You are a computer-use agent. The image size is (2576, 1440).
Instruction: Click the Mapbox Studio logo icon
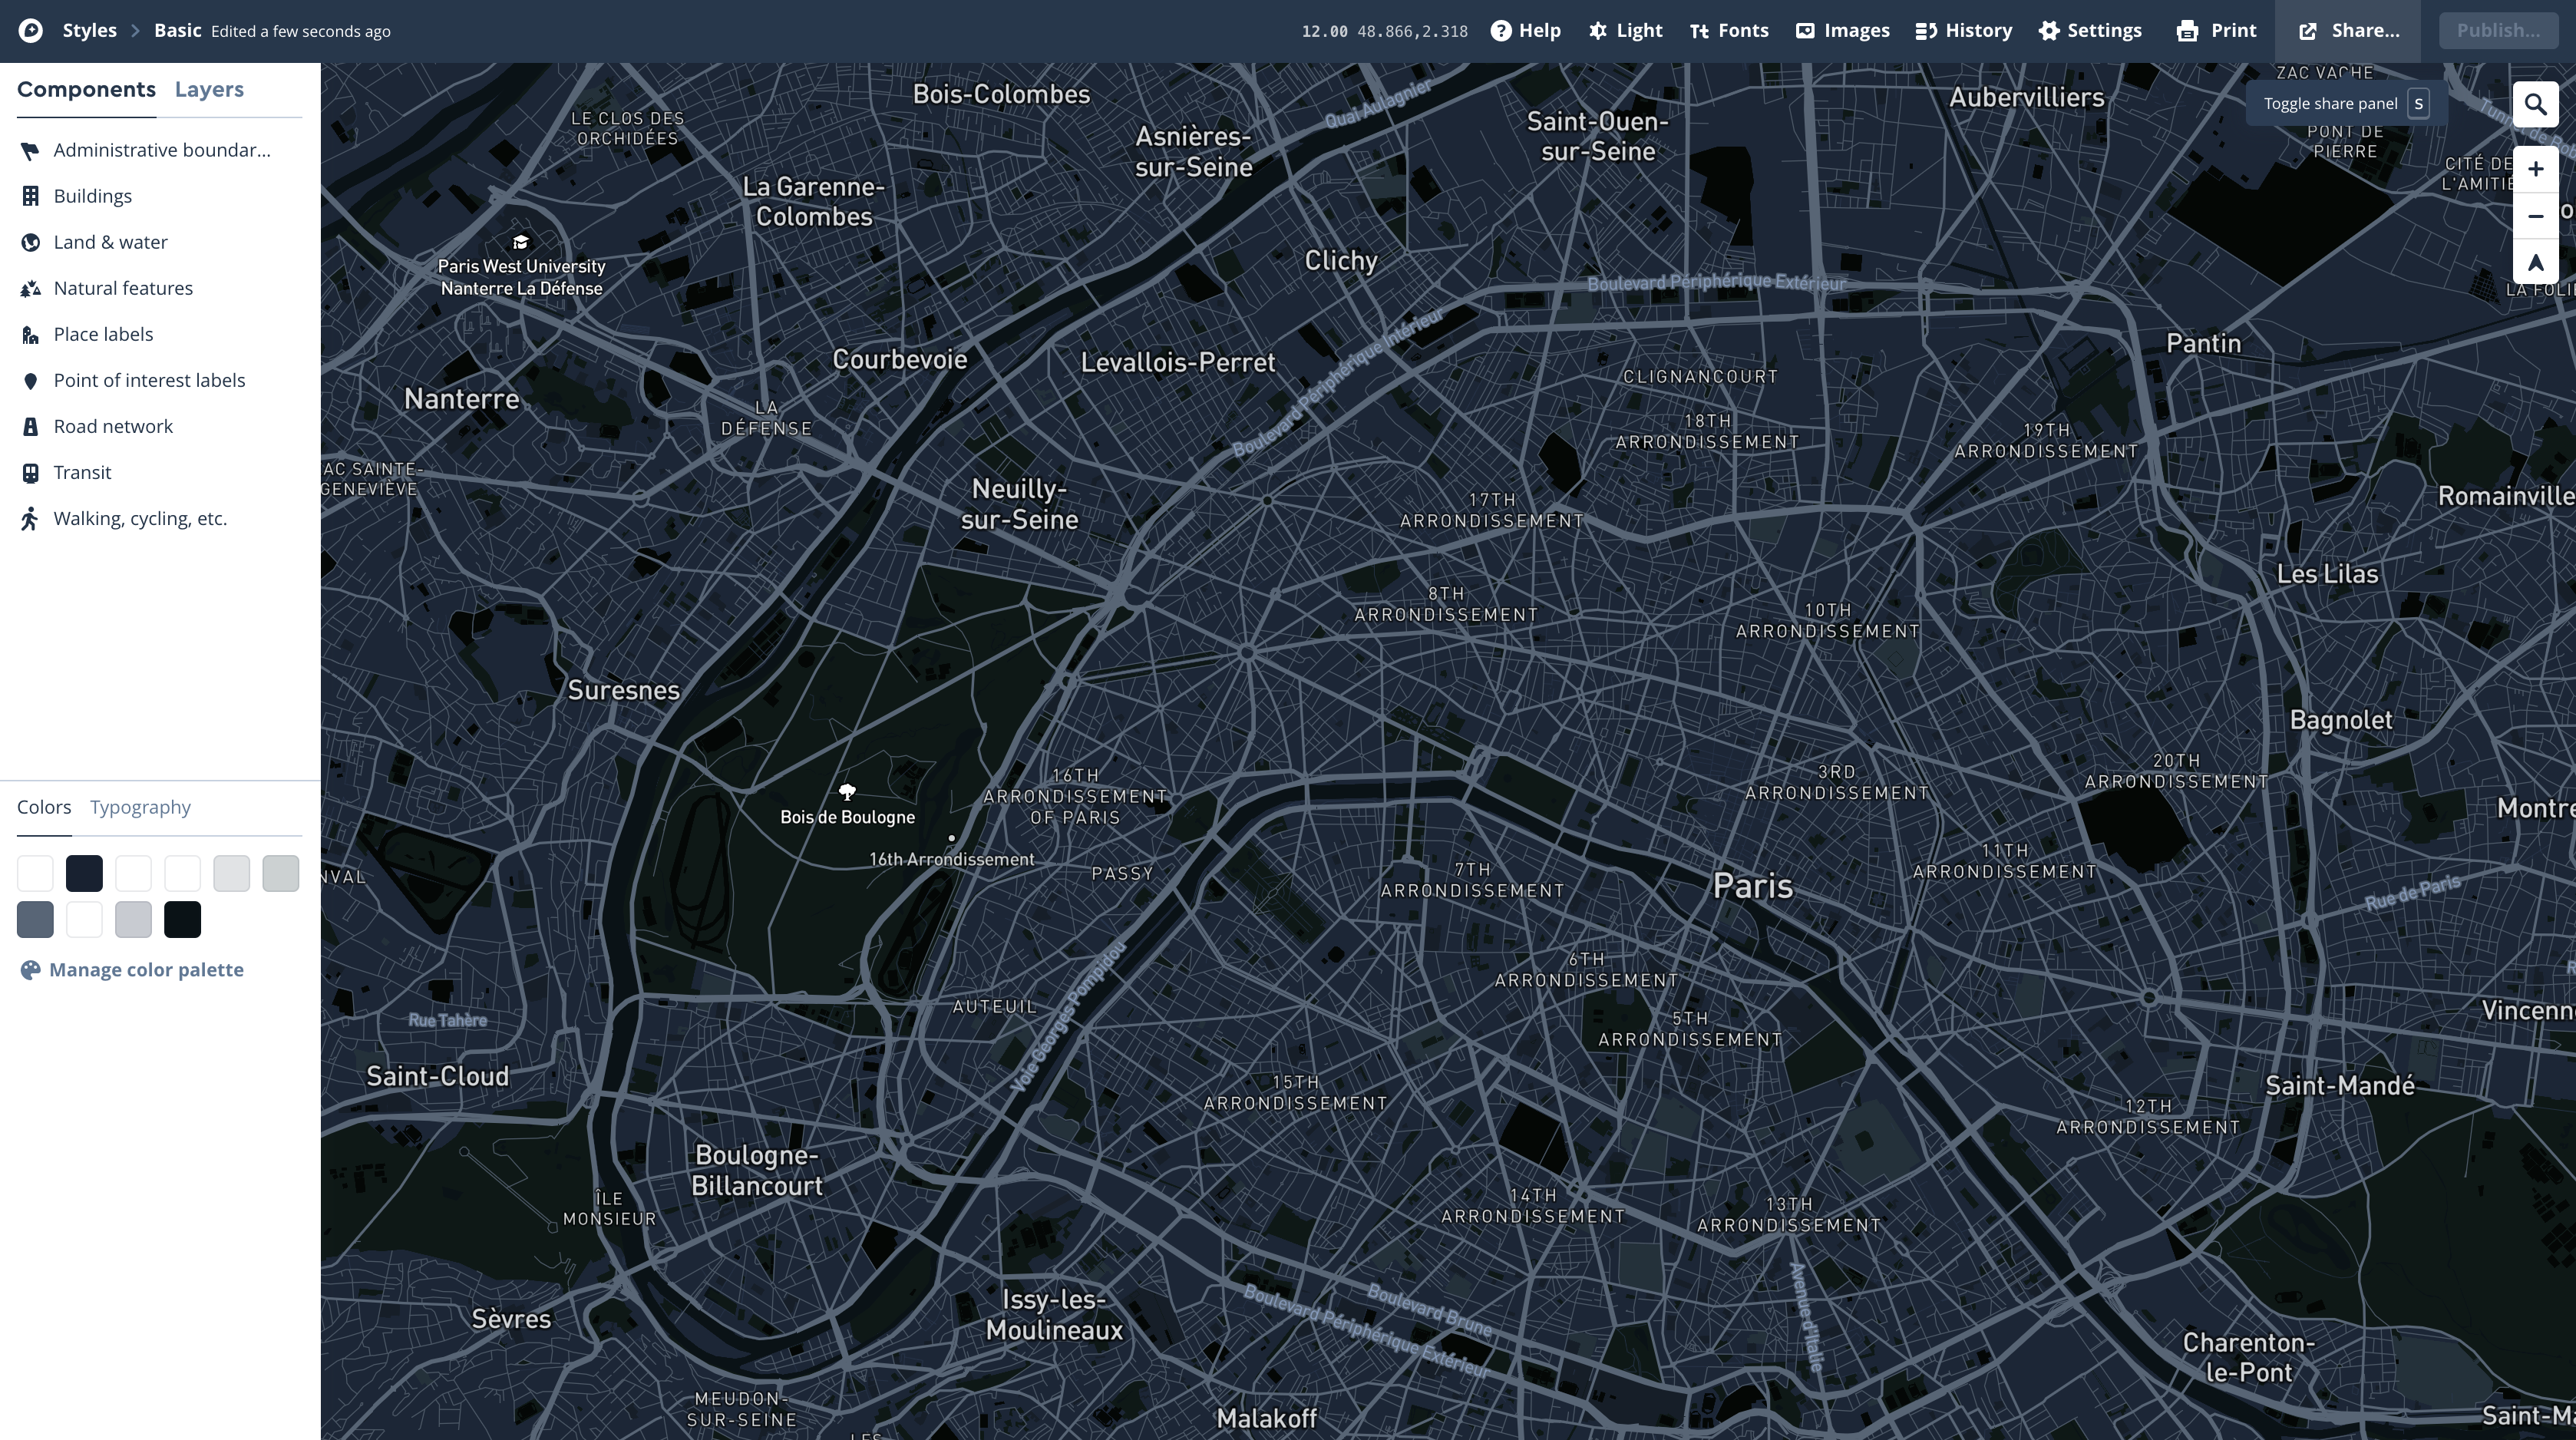[x=31, y=31]
